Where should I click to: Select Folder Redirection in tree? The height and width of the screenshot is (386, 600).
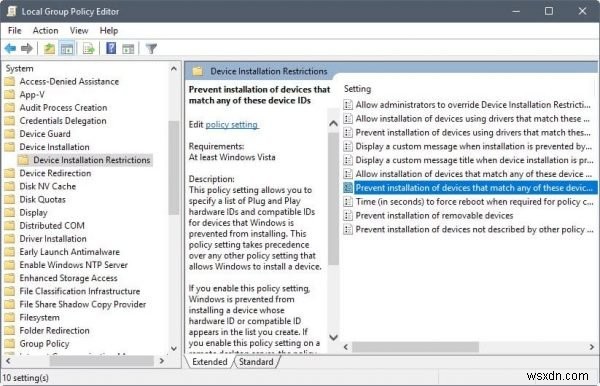click(54, 331)
